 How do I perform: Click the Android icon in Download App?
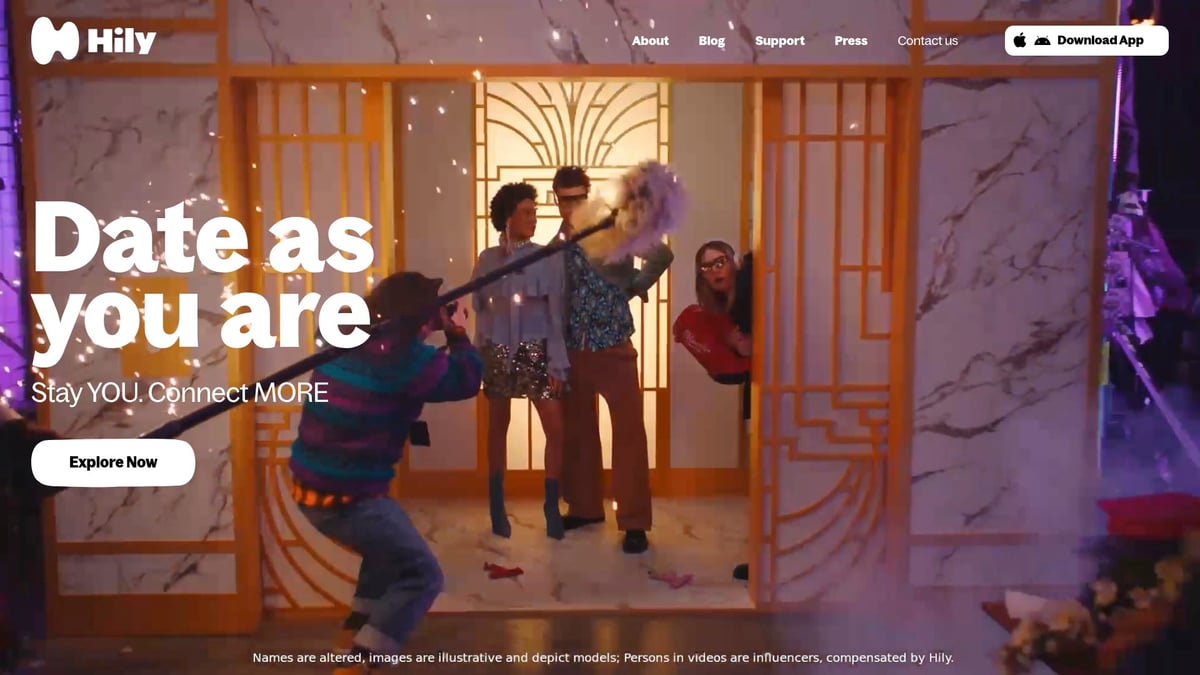pyautogui.click(x=1042, y=41)
